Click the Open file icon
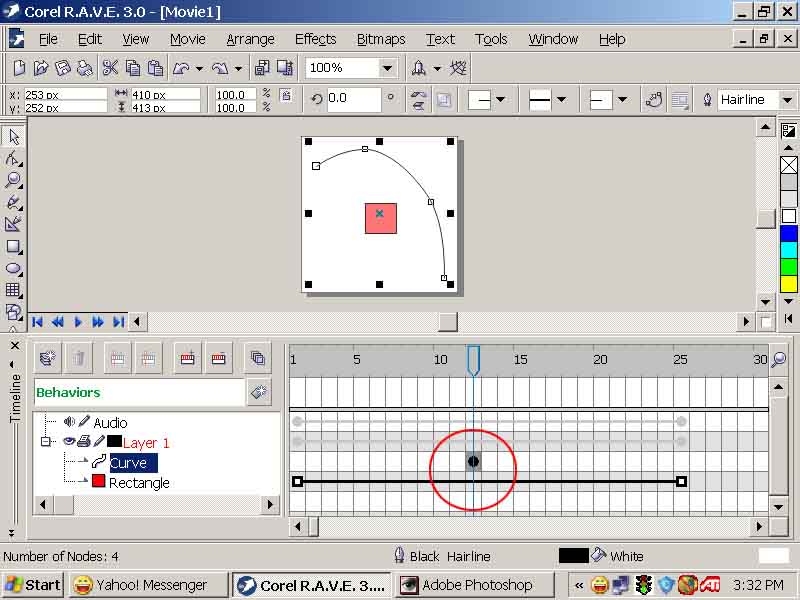 [x=41, y=68]
